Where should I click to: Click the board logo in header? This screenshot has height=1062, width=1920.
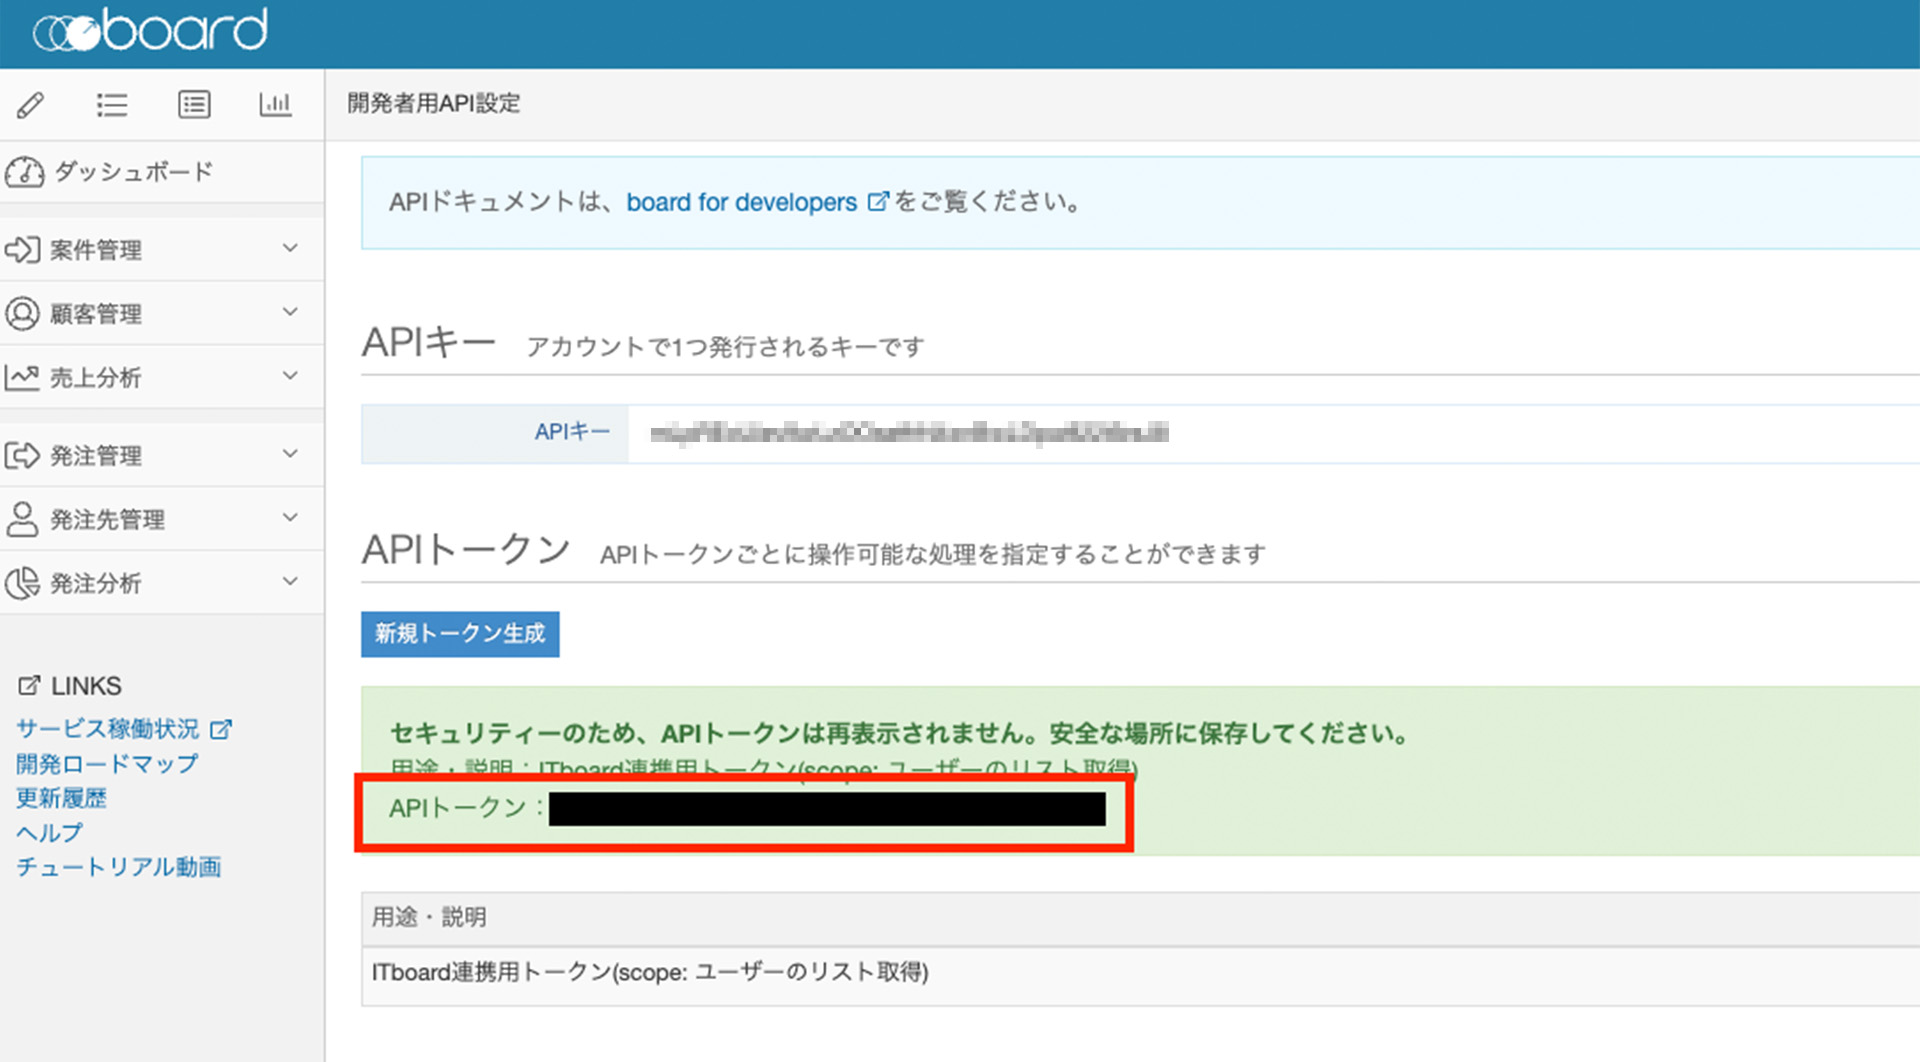150,32
